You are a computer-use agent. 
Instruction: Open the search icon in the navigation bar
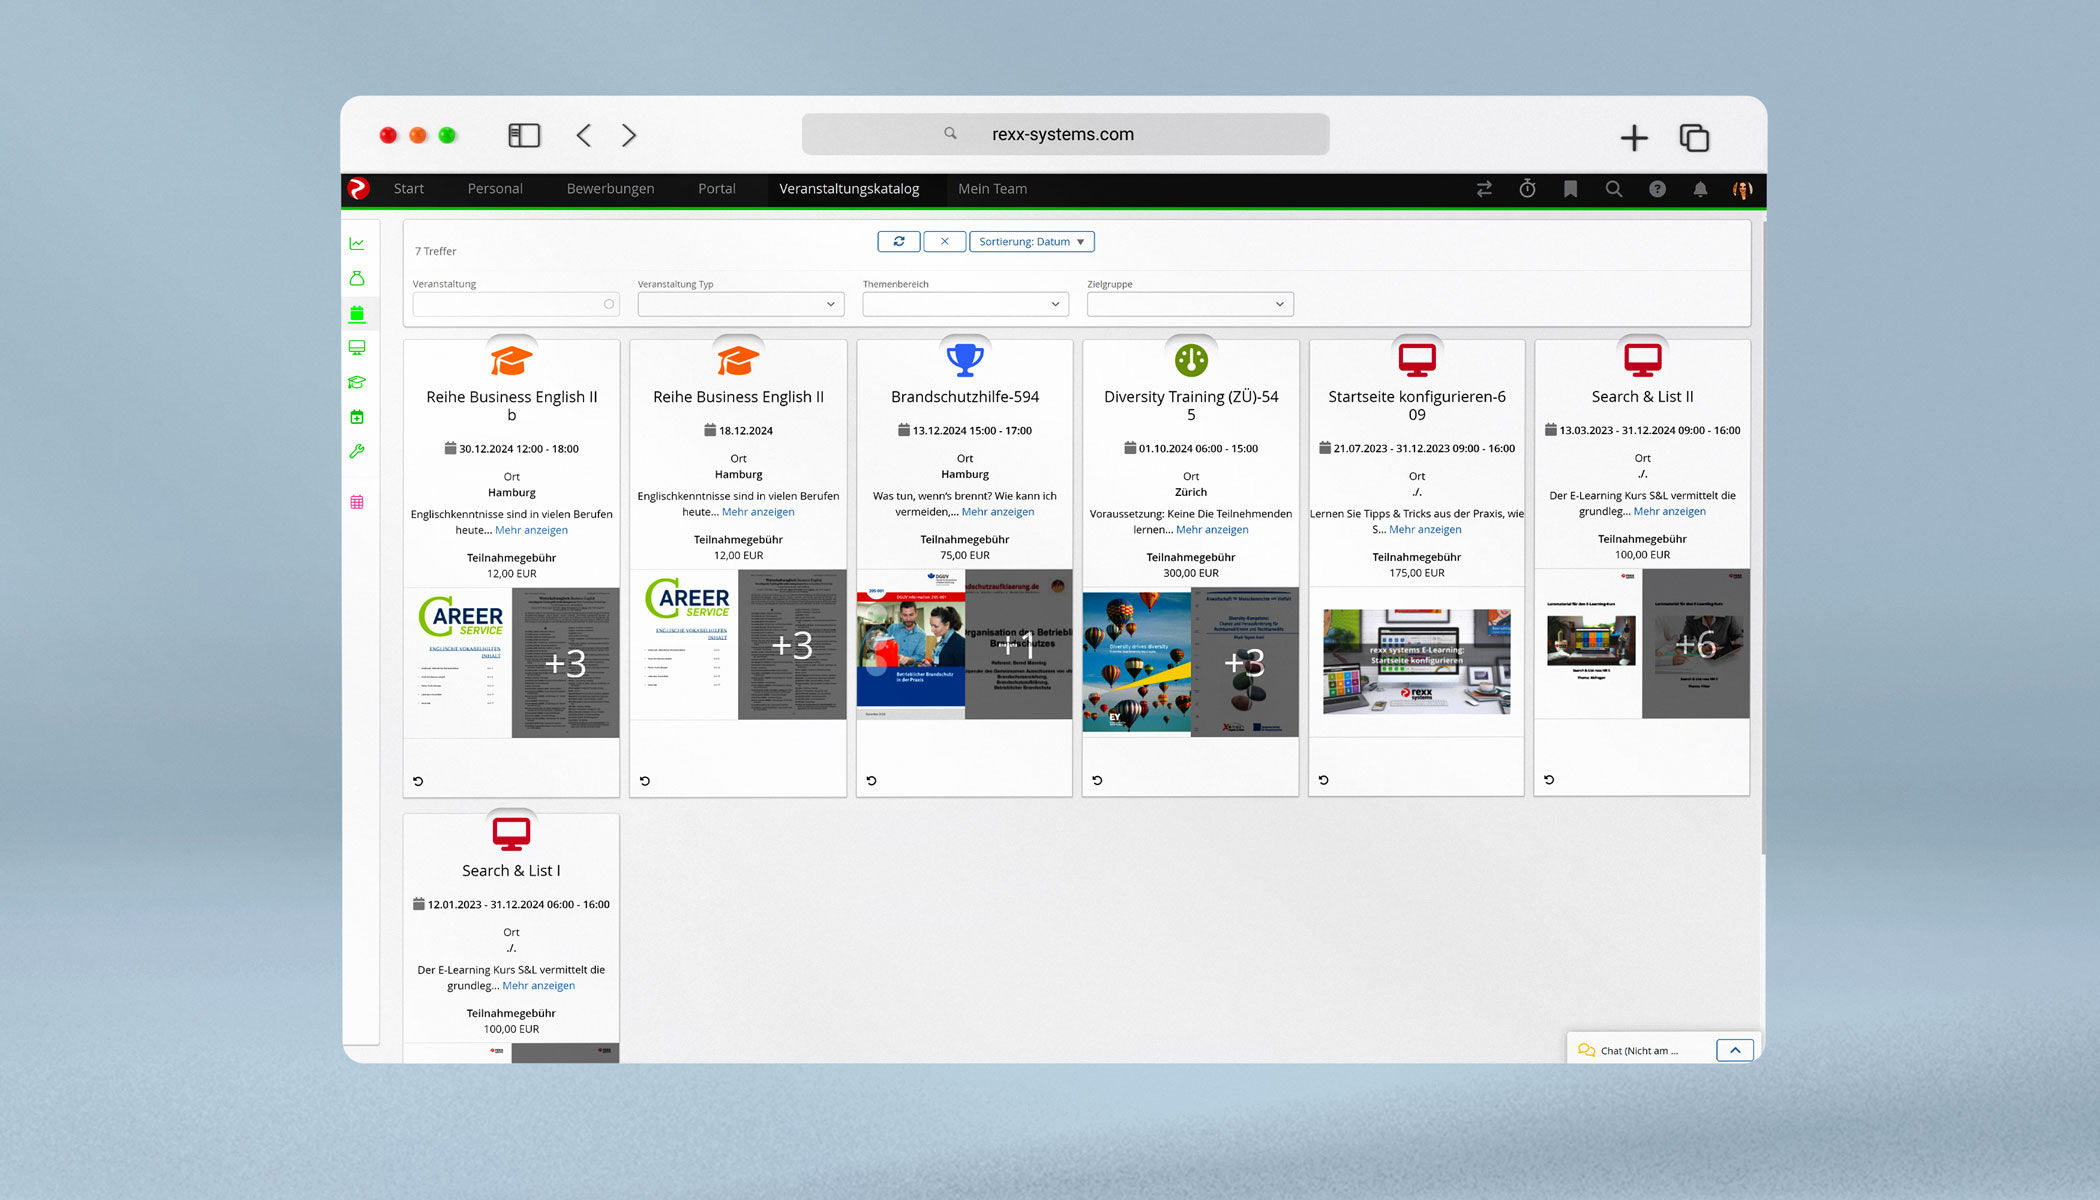click(1614, 189)
